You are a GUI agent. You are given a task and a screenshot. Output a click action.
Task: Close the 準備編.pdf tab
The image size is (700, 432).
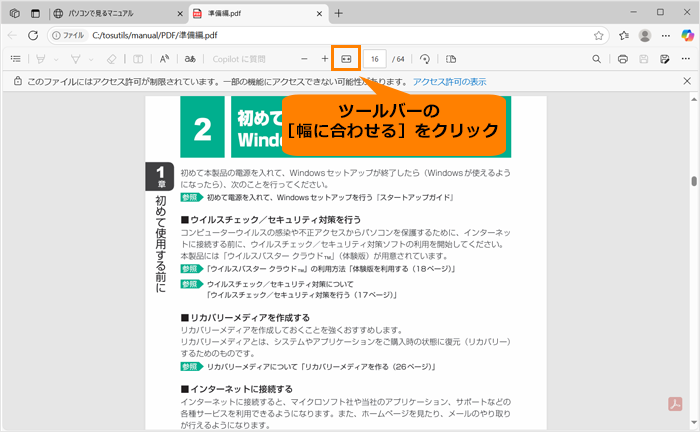[x=319, y=14]
